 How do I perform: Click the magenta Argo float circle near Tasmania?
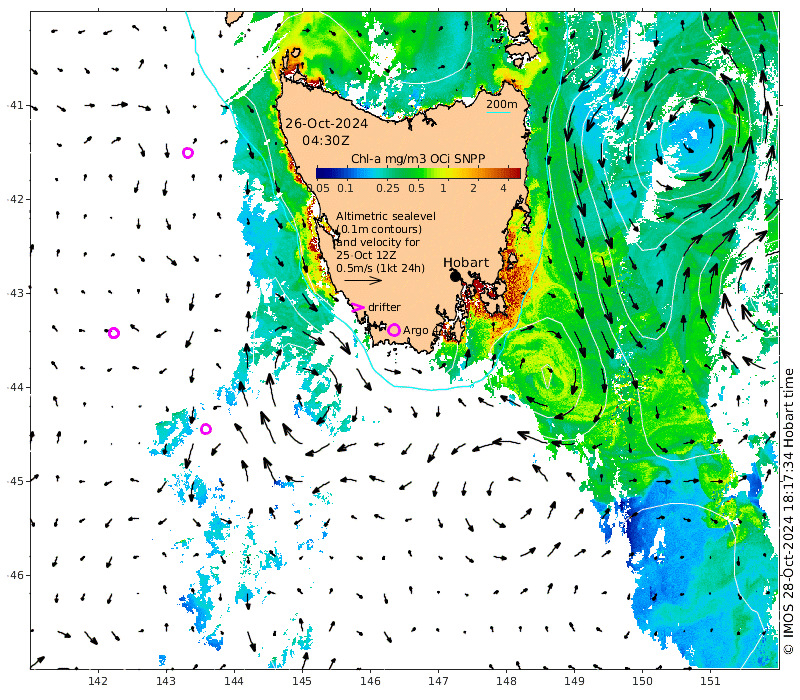393,330
